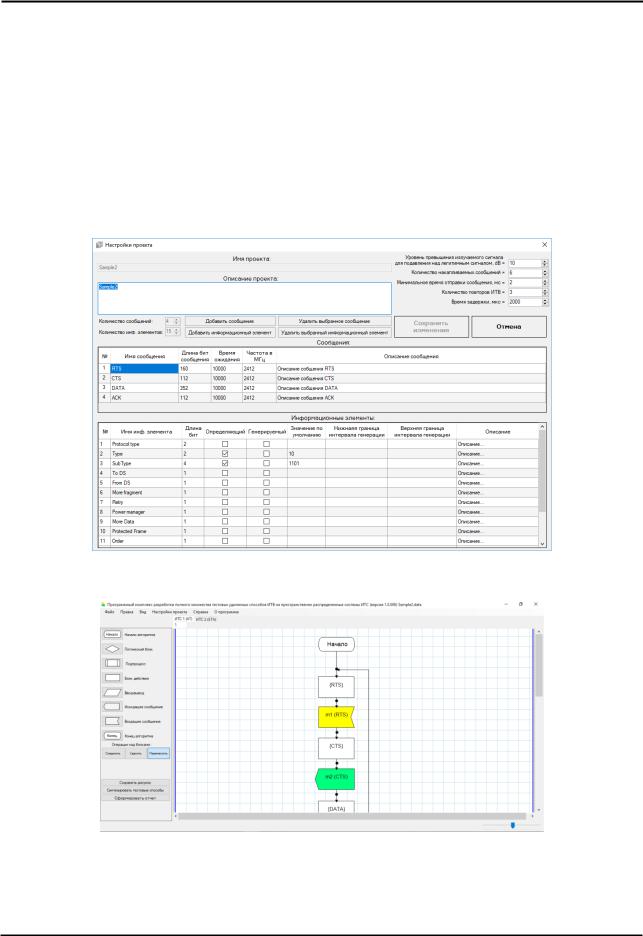
Task: Click scroll-down arrow of info elements table
Action: pyautogui.click(x=542, y=544)
